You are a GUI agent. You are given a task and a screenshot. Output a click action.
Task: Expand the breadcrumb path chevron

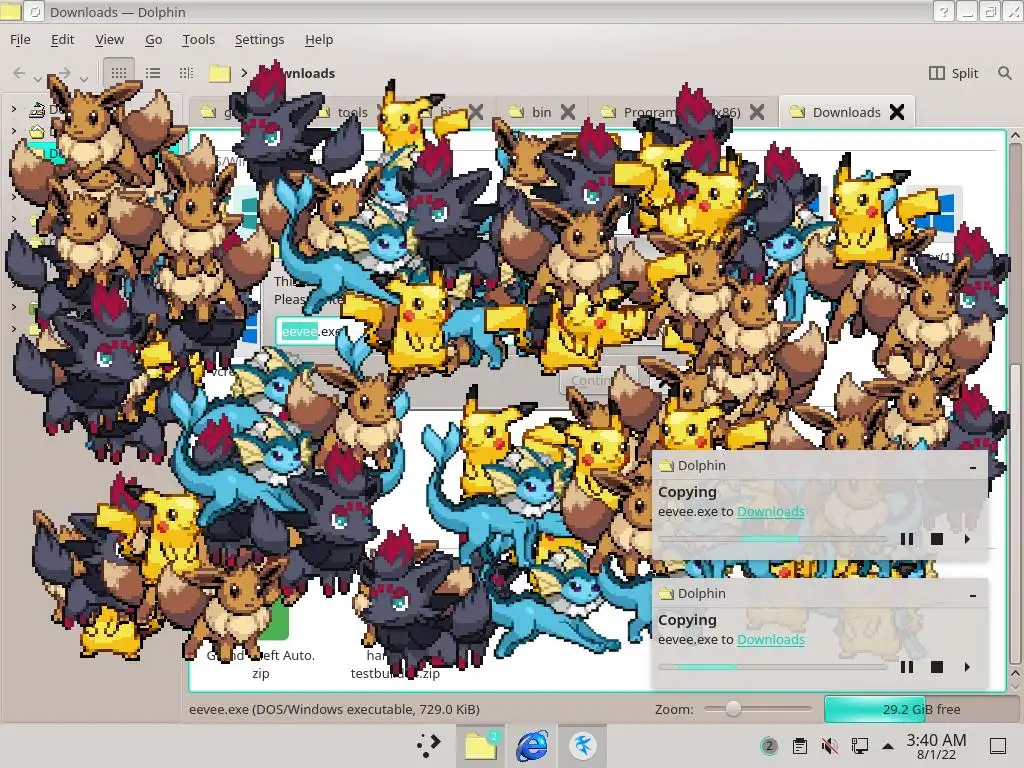(244, 73)
